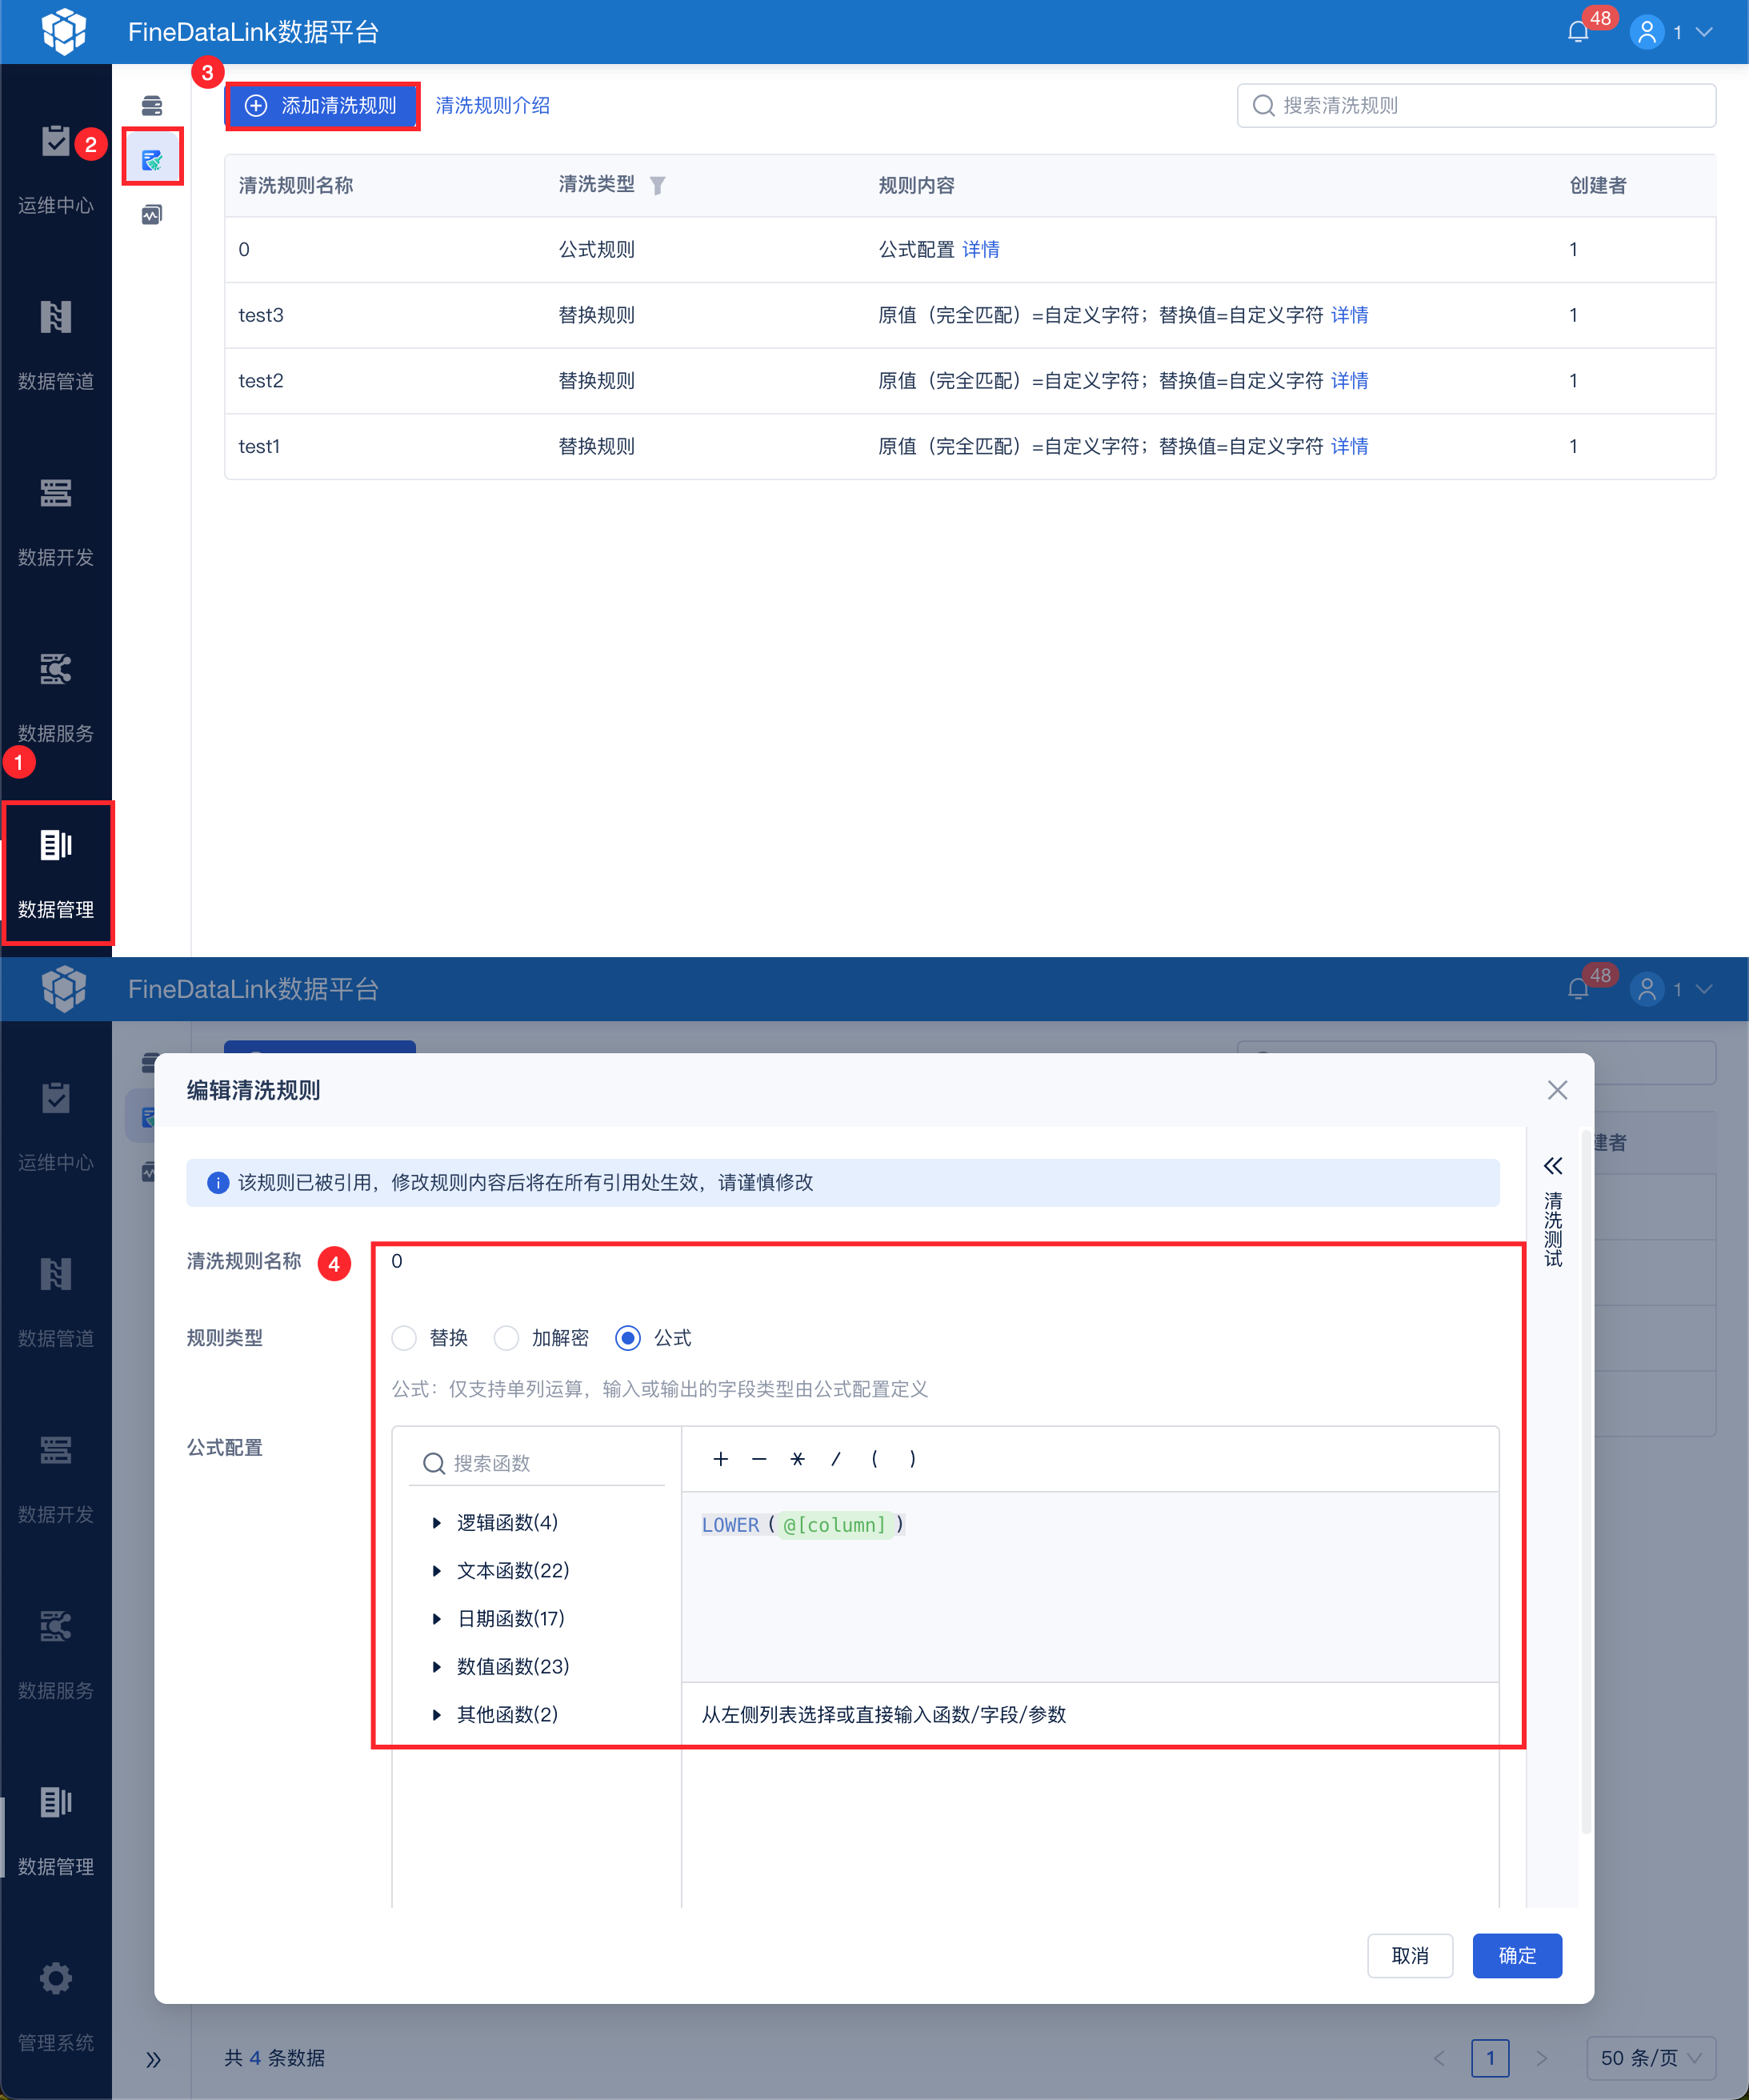The image size is (1749, 2100).
Task: Click the data cleaning rules sub-menu icon
Action: point(152,159)
